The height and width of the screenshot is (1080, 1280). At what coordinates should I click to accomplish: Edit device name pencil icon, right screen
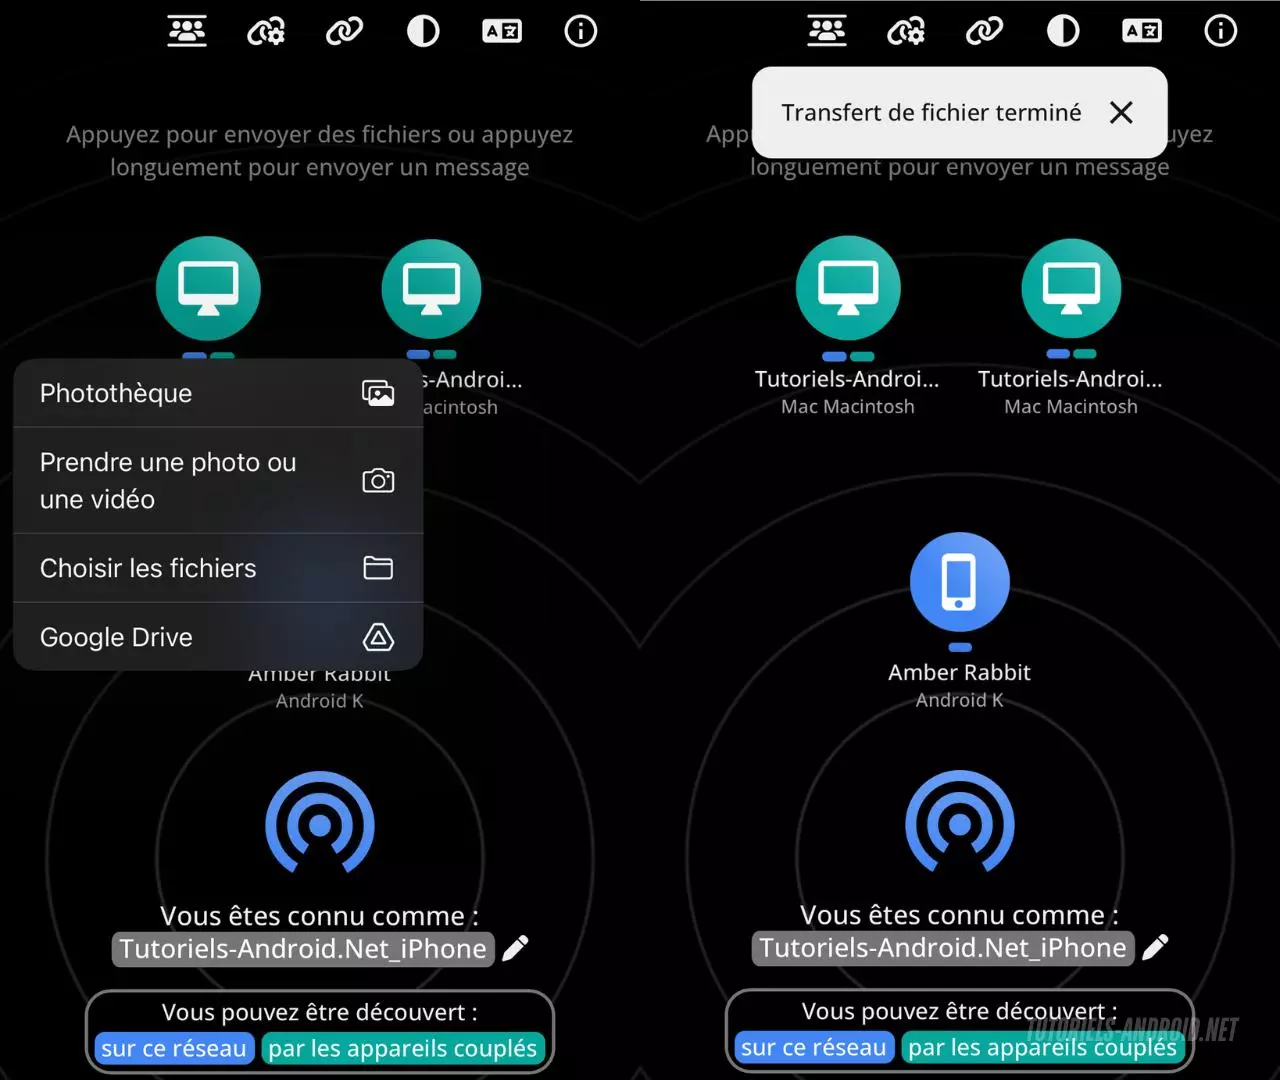1156,947
